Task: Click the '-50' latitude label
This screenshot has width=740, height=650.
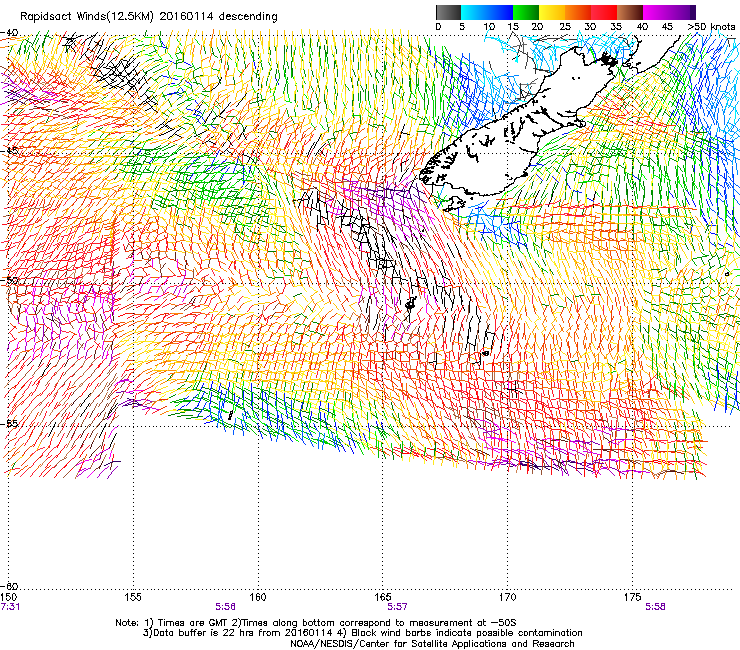Action: pyautogui.click(x=9, y=280)
